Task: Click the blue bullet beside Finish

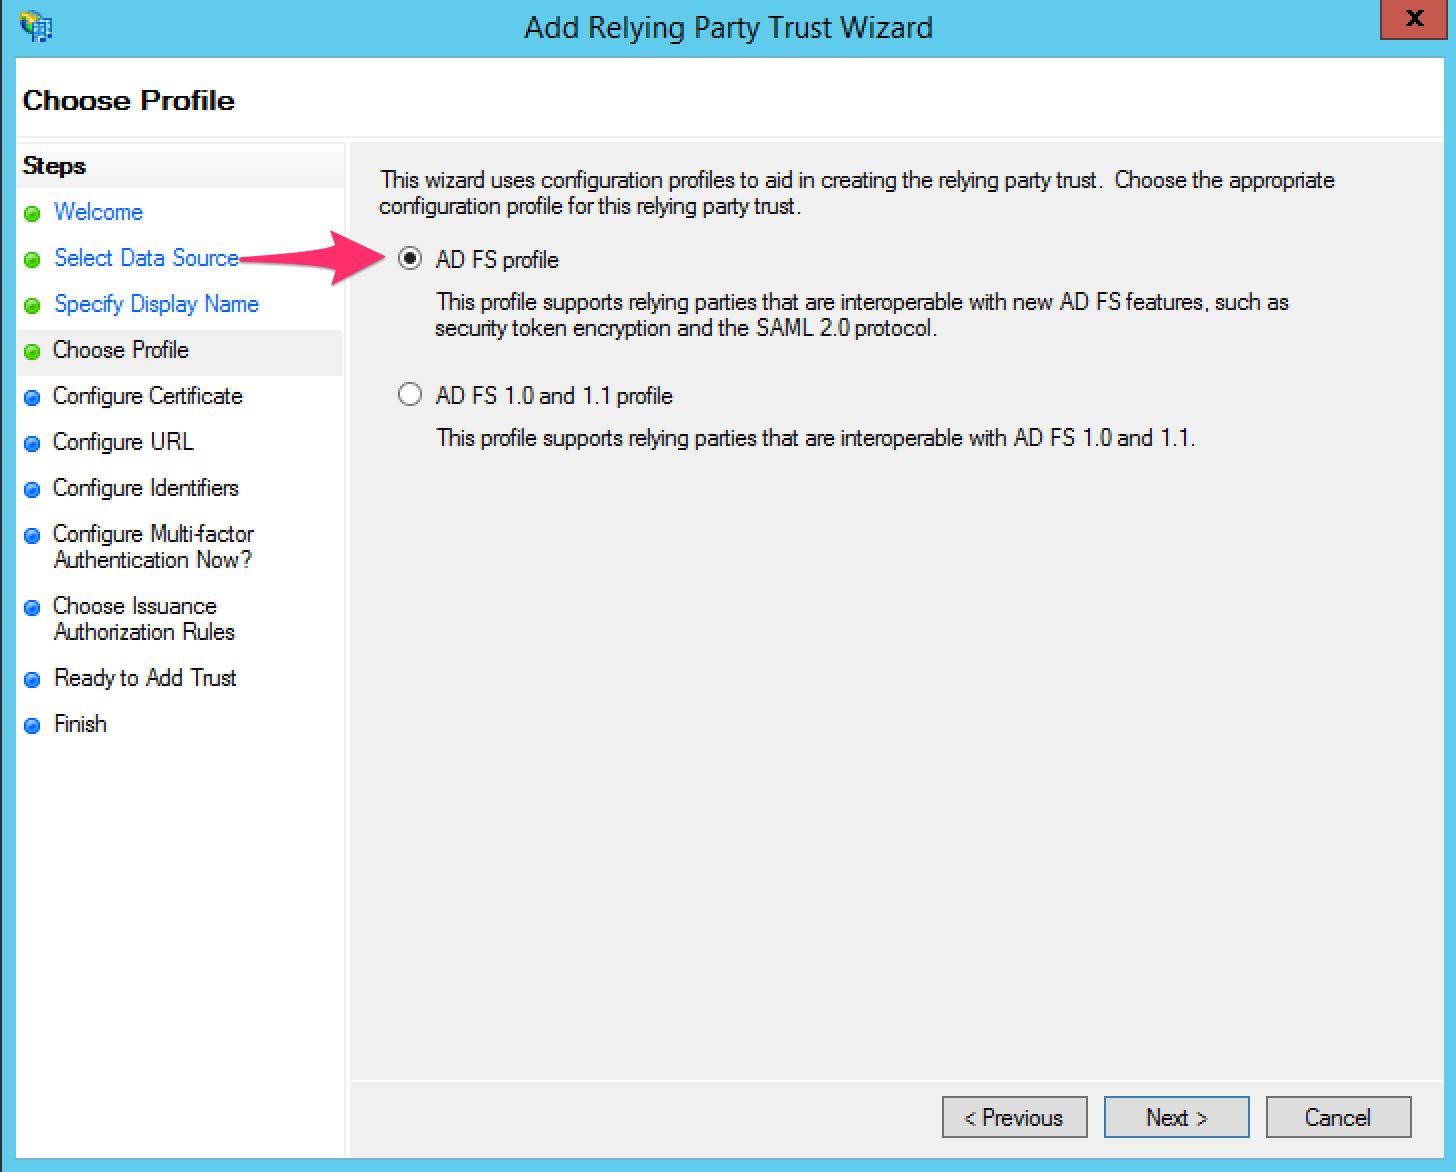Action: 32,725
